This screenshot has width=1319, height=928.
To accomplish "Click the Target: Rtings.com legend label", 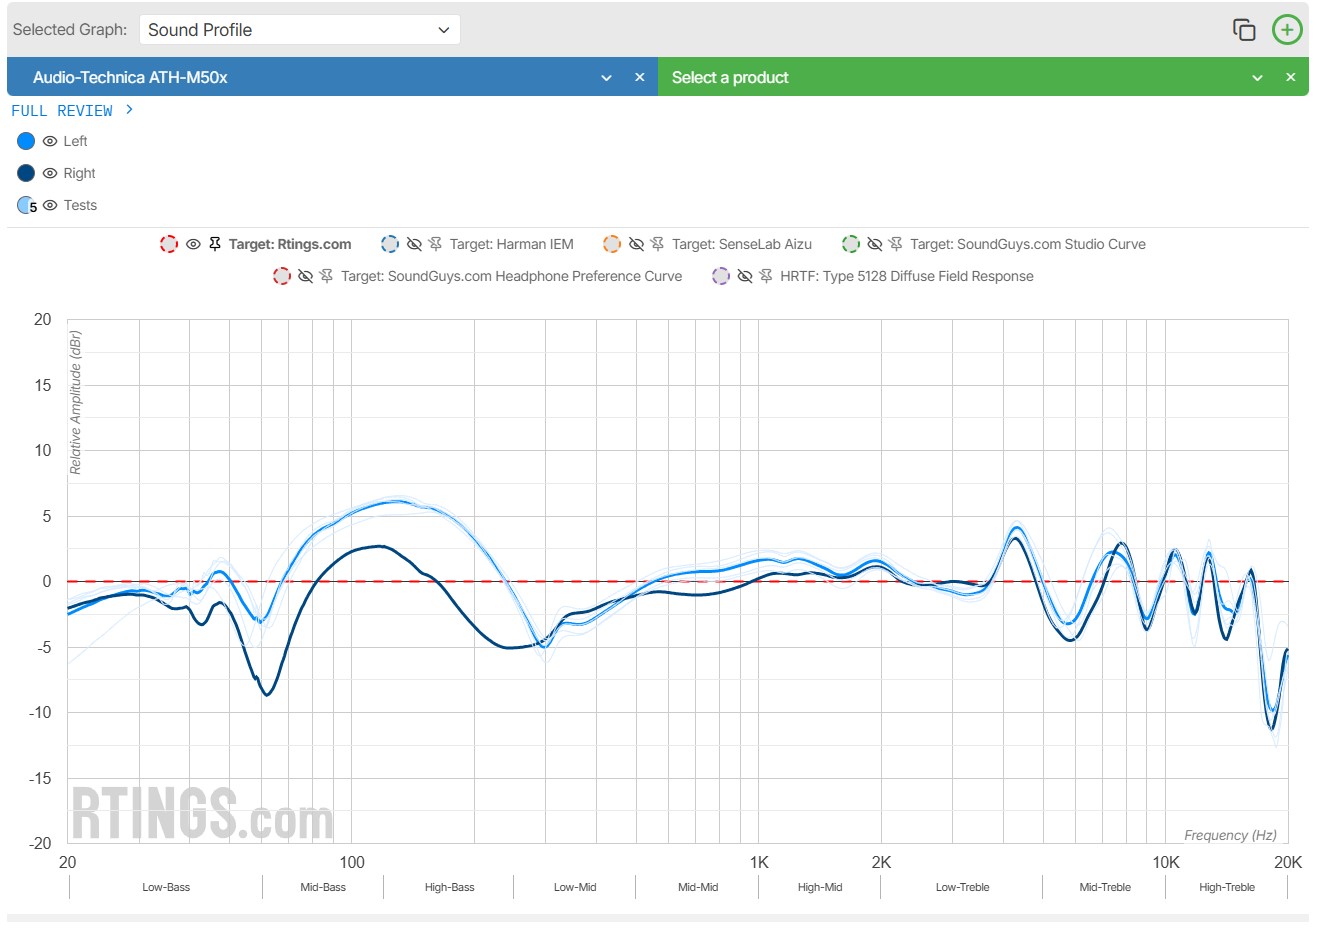I will [290, 244].
